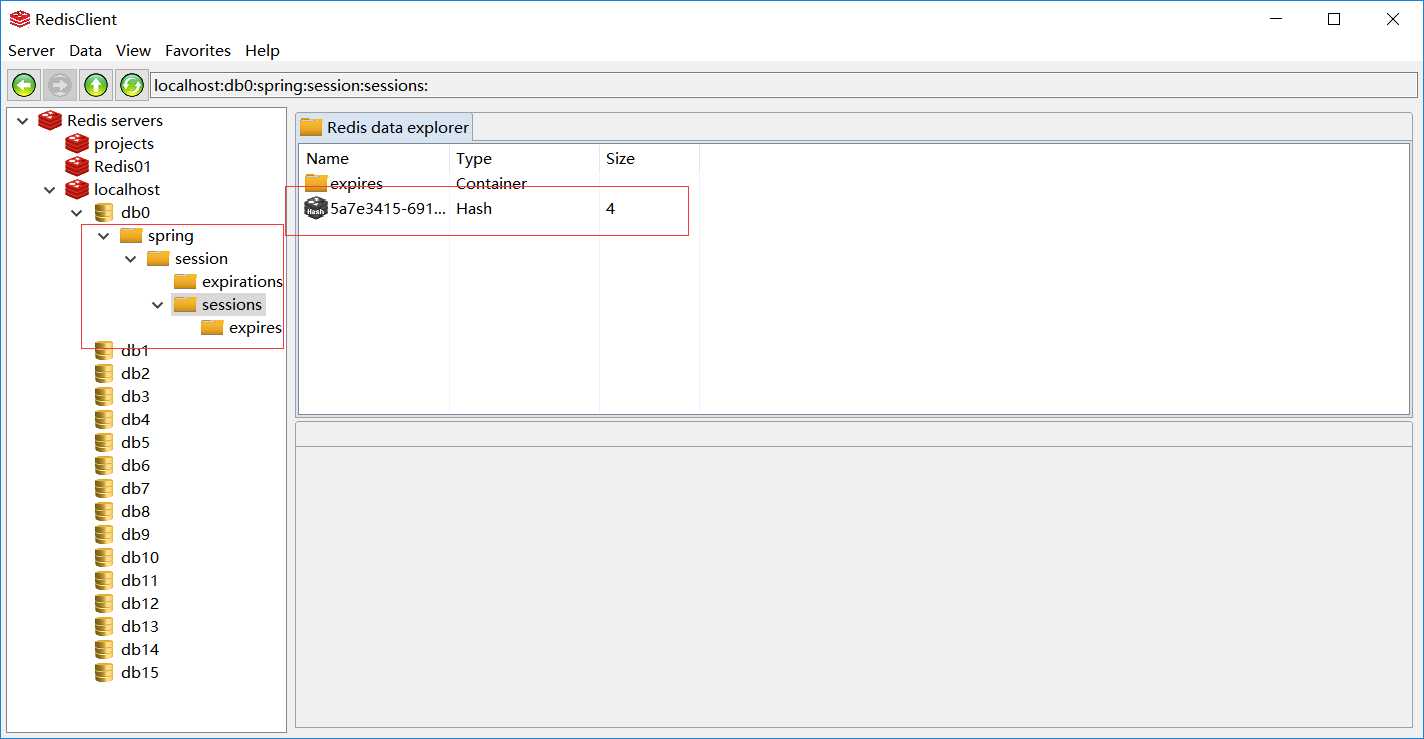
Task: Click the Redis servers root icon
Action: pos(50,120)
